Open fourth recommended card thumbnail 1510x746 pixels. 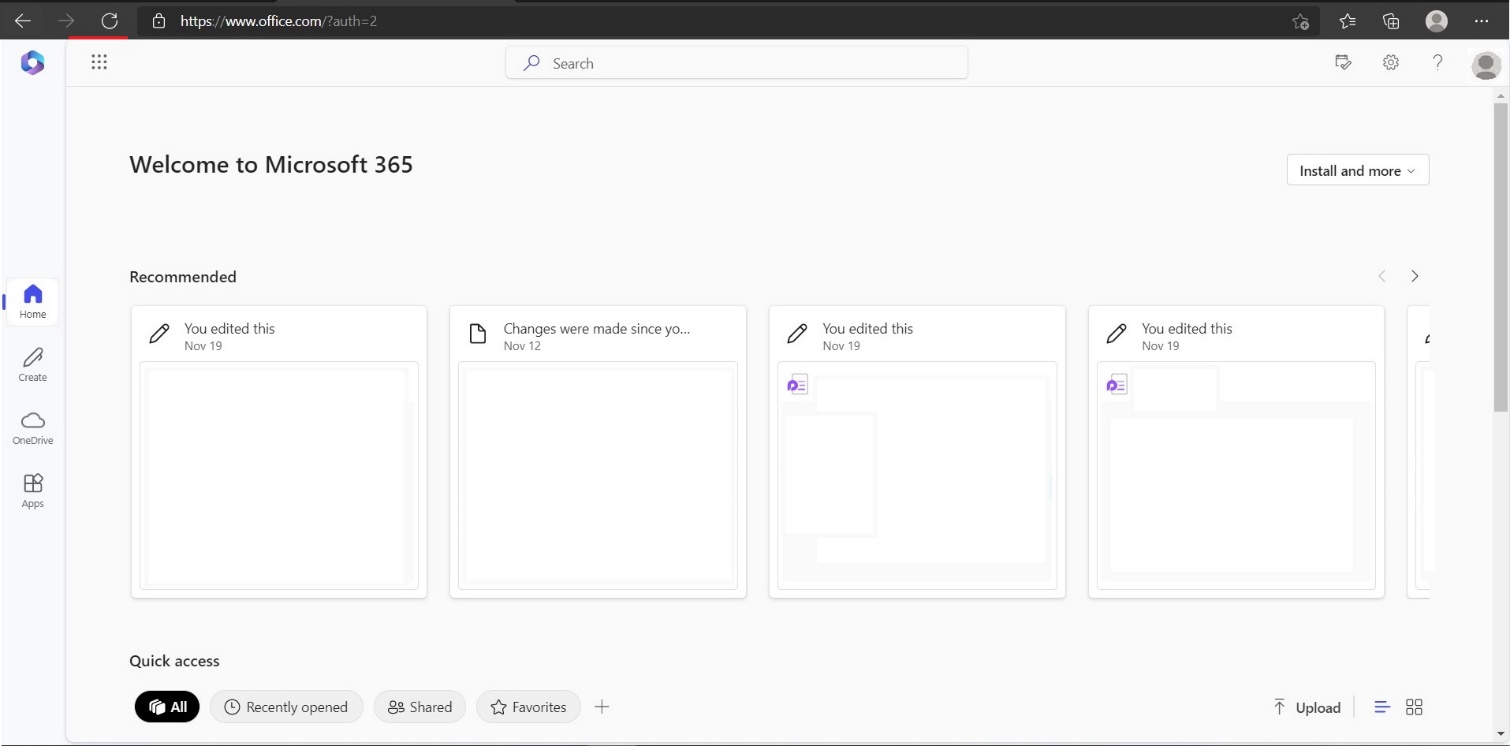1236,476
